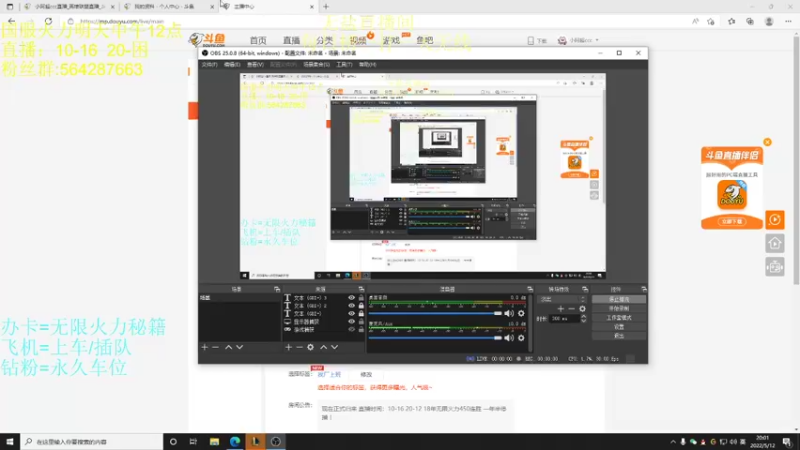Remove the selected source with the minus icon
Viewport: 800px width, 450px height.
tap(299, 347)
